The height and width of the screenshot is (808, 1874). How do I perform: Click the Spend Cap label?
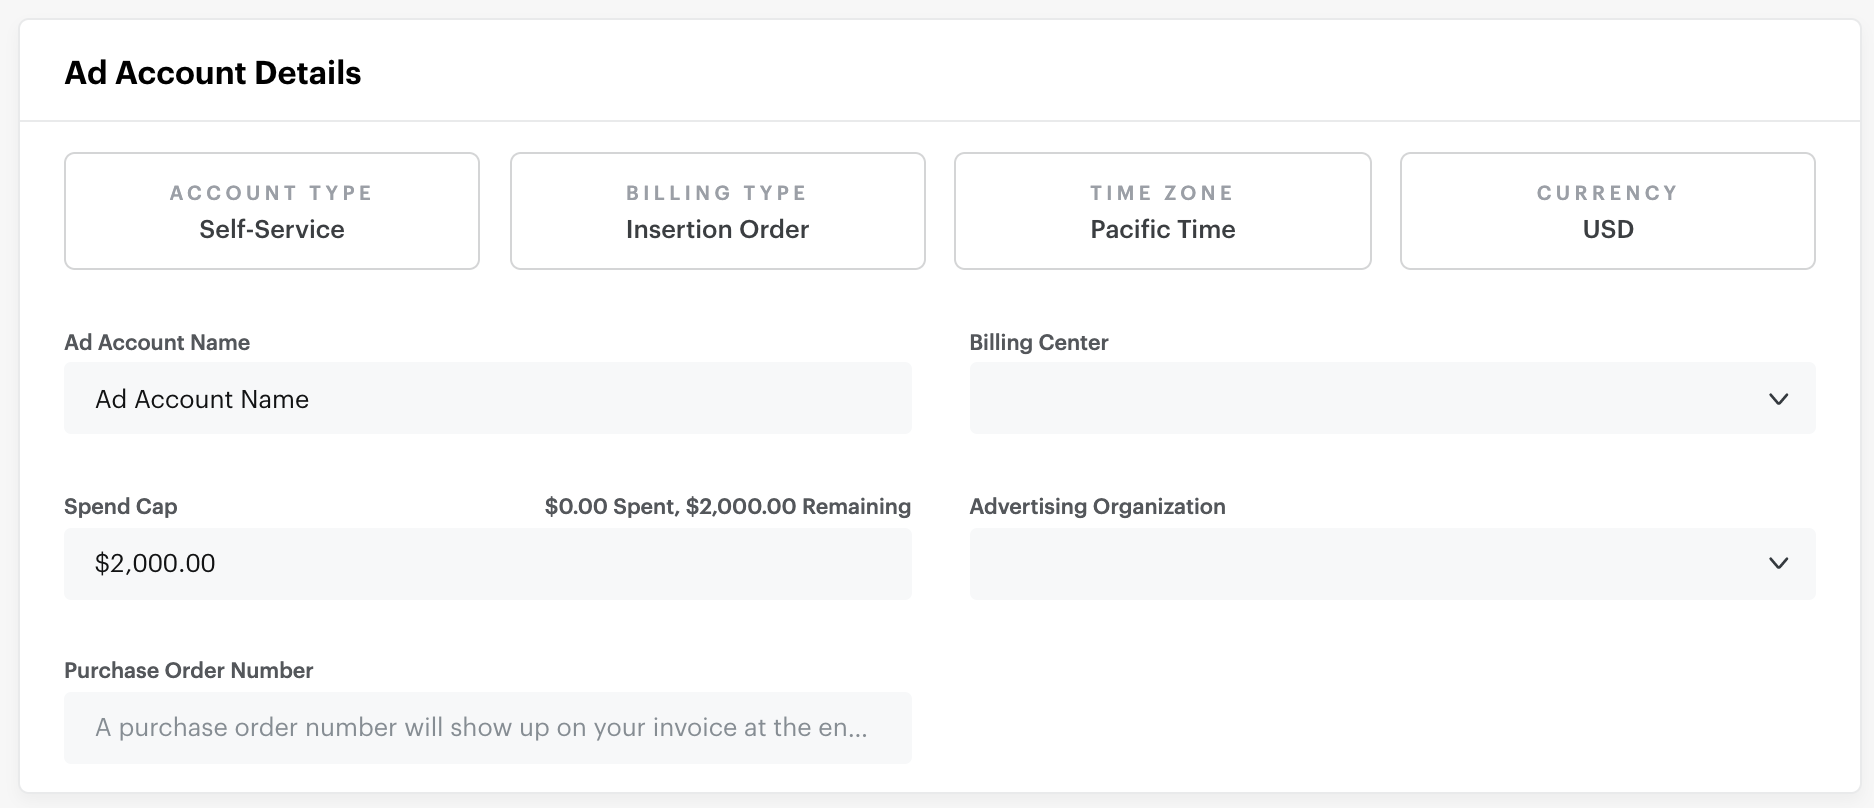(x=120, y=506)
